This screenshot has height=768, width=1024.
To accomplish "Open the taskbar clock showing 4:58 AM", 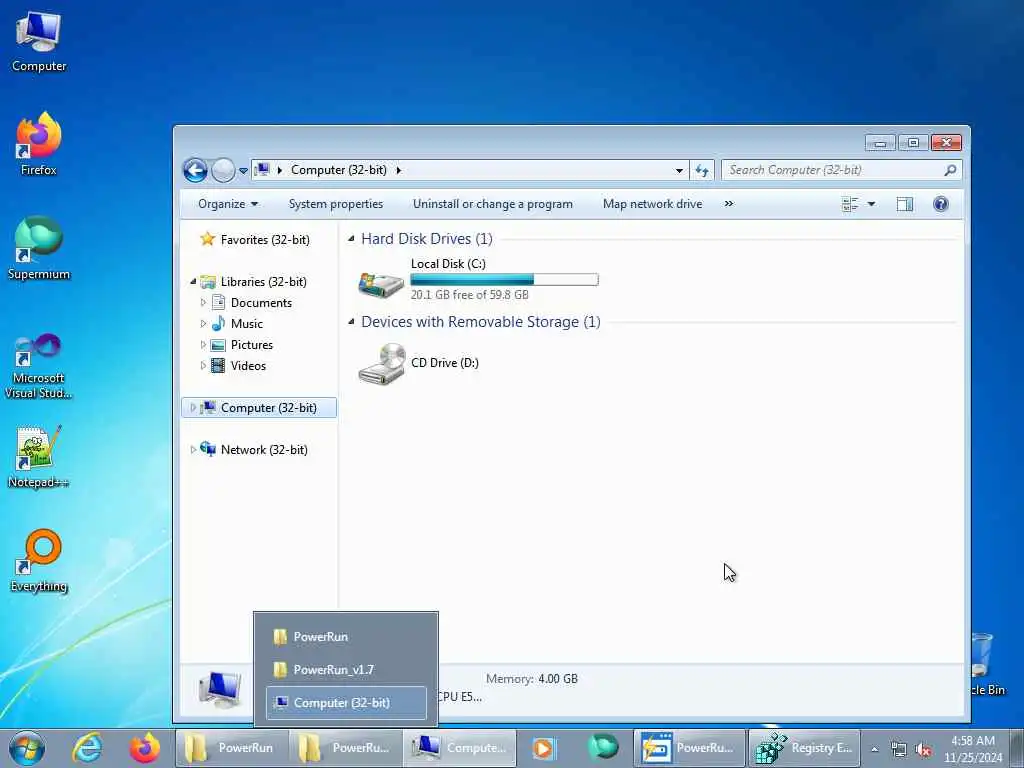I will pos(973,749).
